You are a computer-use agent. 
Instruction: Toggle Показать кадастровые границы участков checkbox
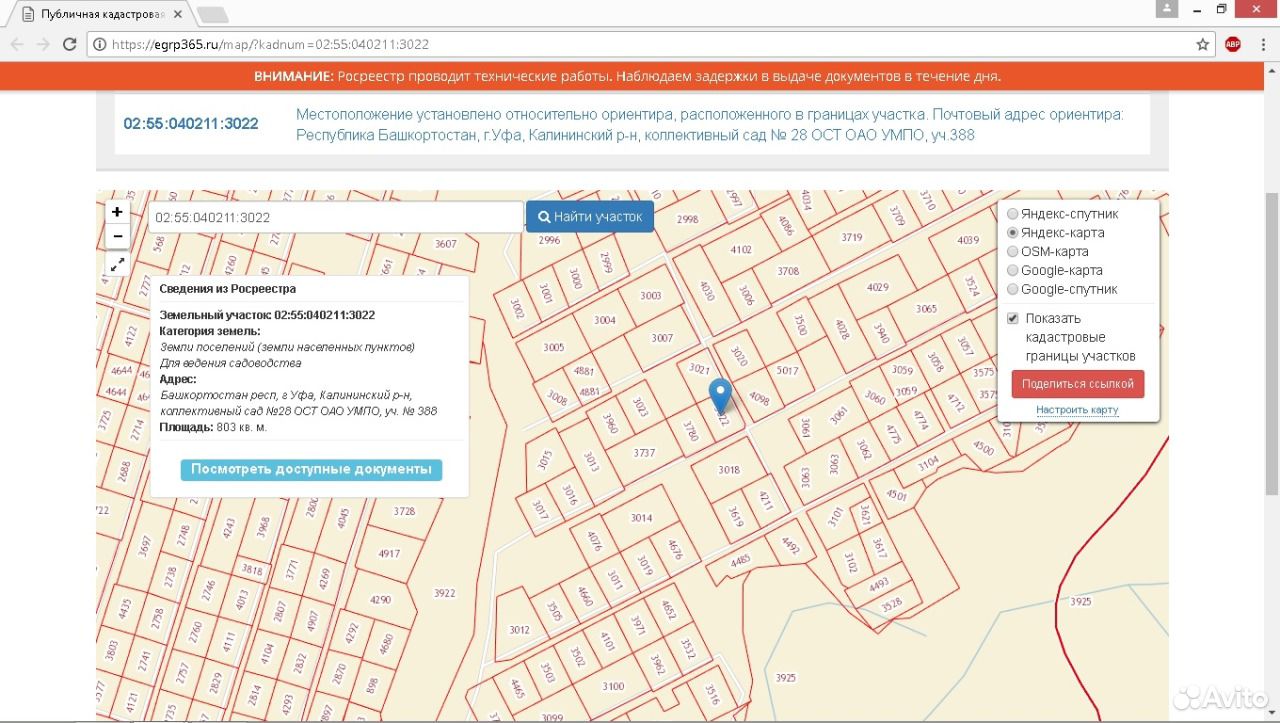1013,319
